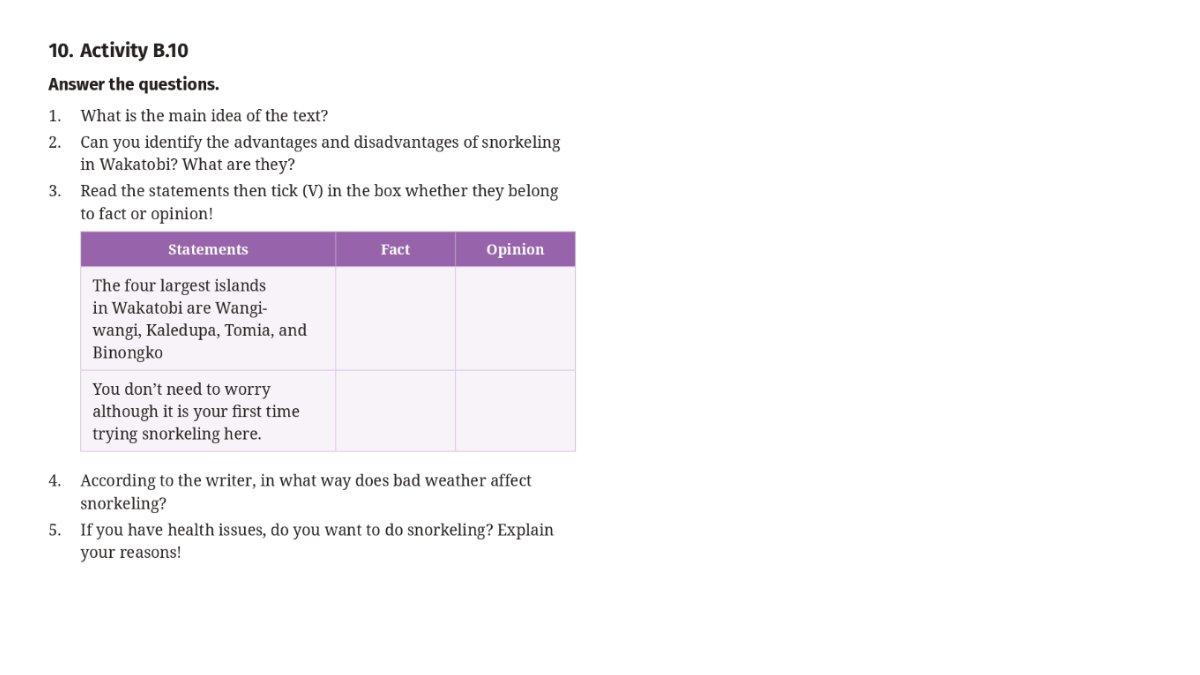Click 'your reasons!' text in question 5

(131, 553)
